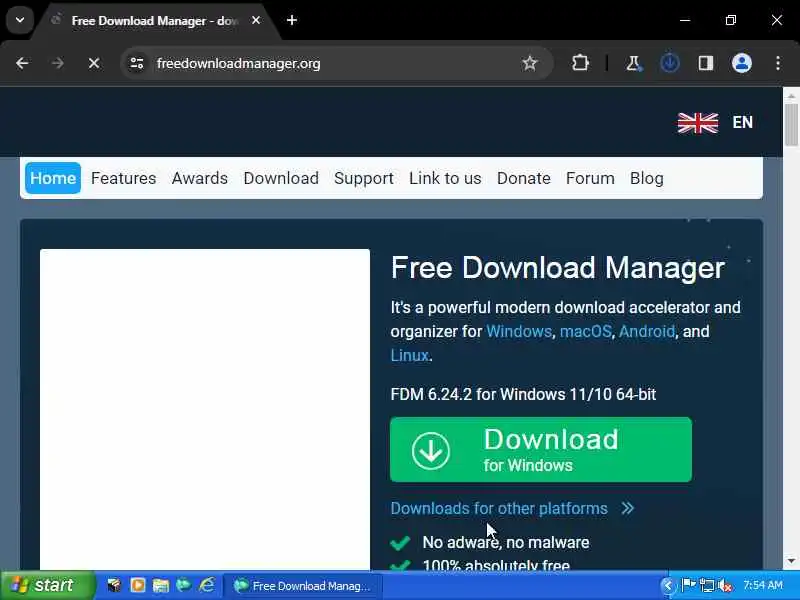Click the Free Download Manager heading
800x600 pixels.
click(558, 268)
